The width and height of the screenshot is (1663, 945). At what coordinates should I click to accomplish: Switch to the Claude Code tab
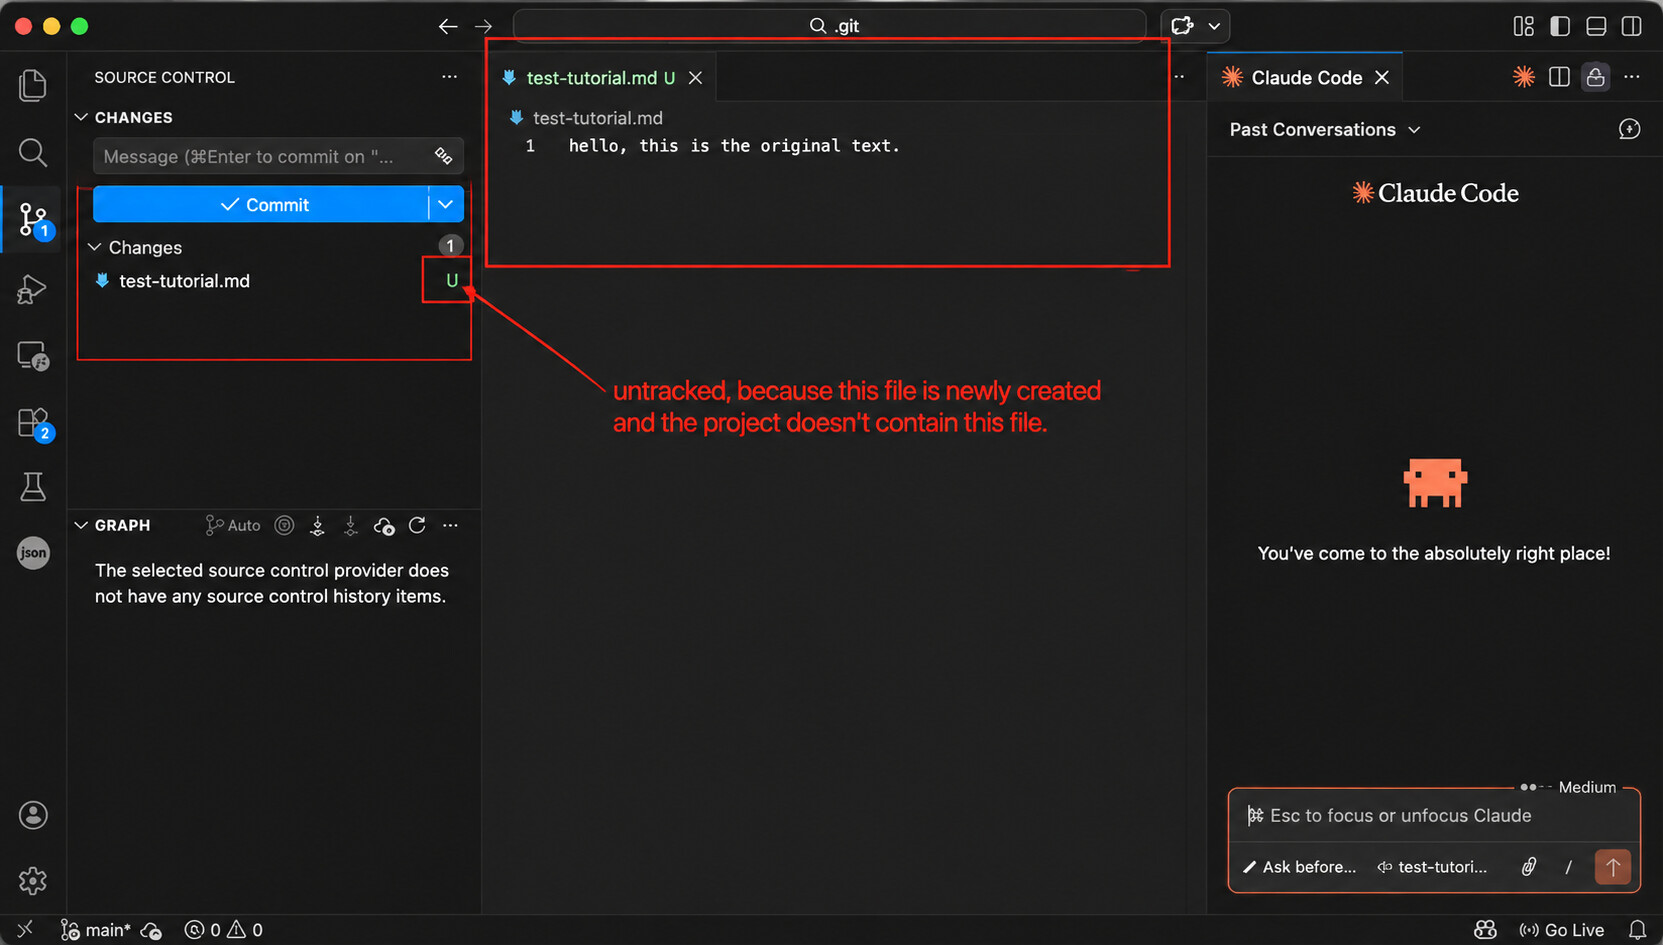pyautogui.click(x=1306, y=77)
